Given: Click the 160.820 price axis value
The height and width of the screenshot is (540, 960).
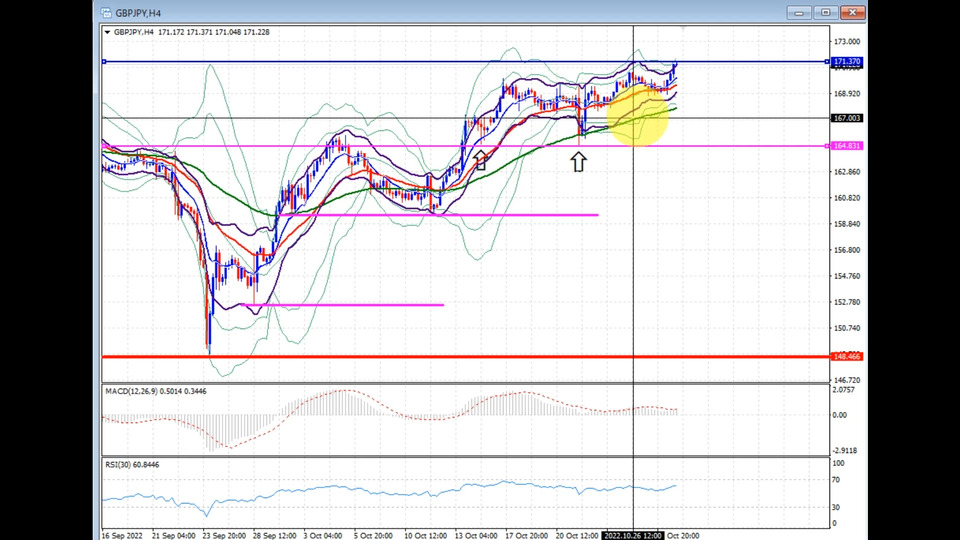Looking at the screenshot, I should [847, 198].
